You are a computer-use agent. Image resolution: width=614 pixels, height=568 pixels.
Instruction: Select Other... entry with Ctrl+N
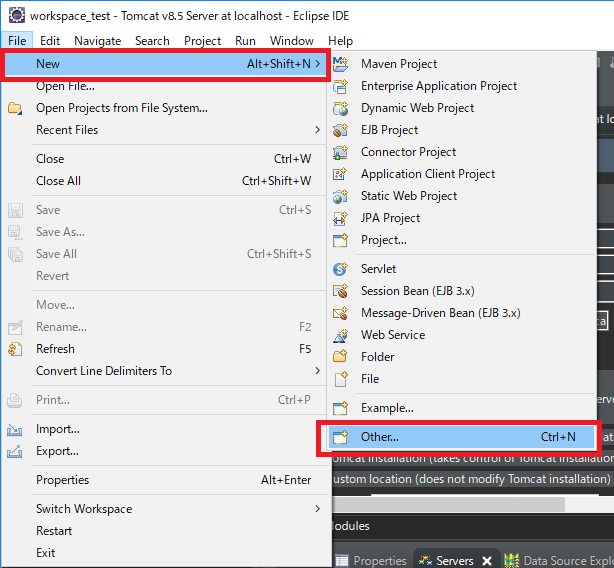pos(462,437)
